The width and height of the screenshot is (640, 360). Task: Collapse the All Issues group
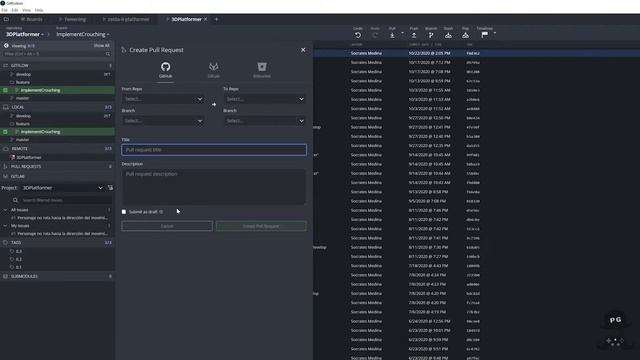[x=5, y=210]
